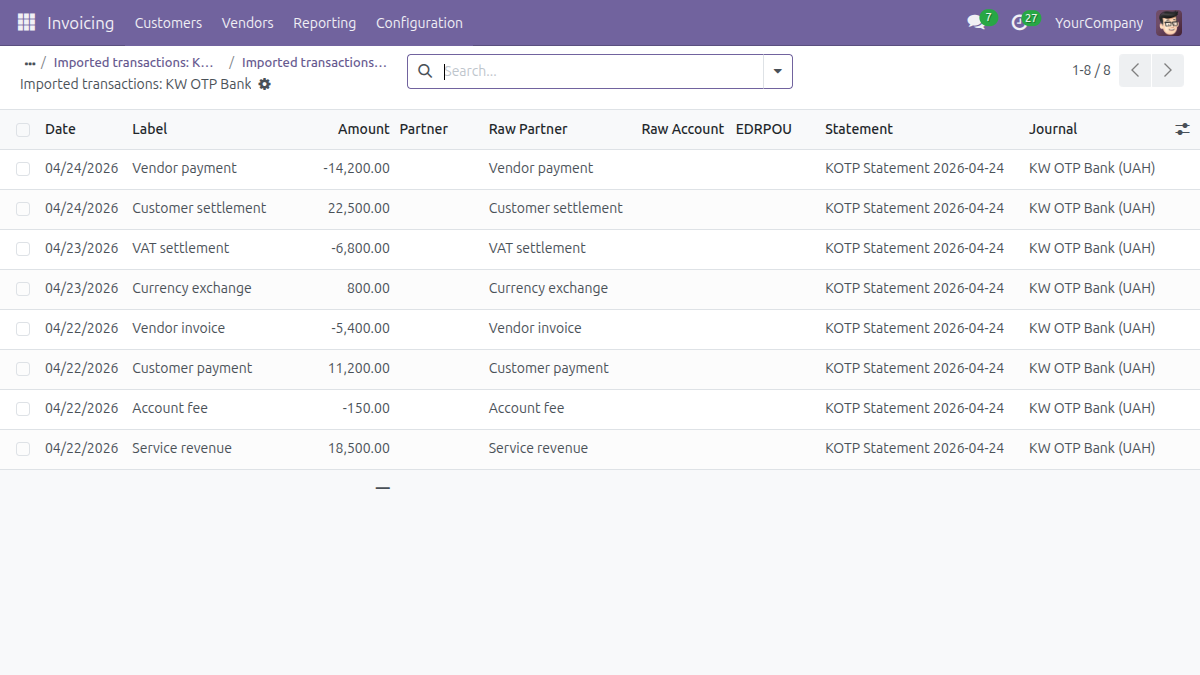Open the 'Vendor invoice' label cell
This screenshot has width=1200, height=675.
coord(179,328)
